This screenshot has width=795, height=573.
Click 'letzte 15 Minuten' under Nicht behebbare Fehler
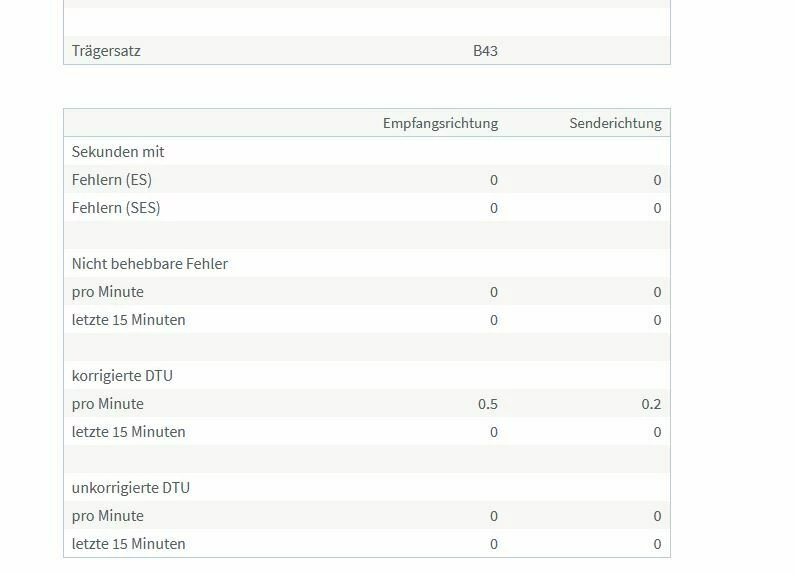point(129,320)
